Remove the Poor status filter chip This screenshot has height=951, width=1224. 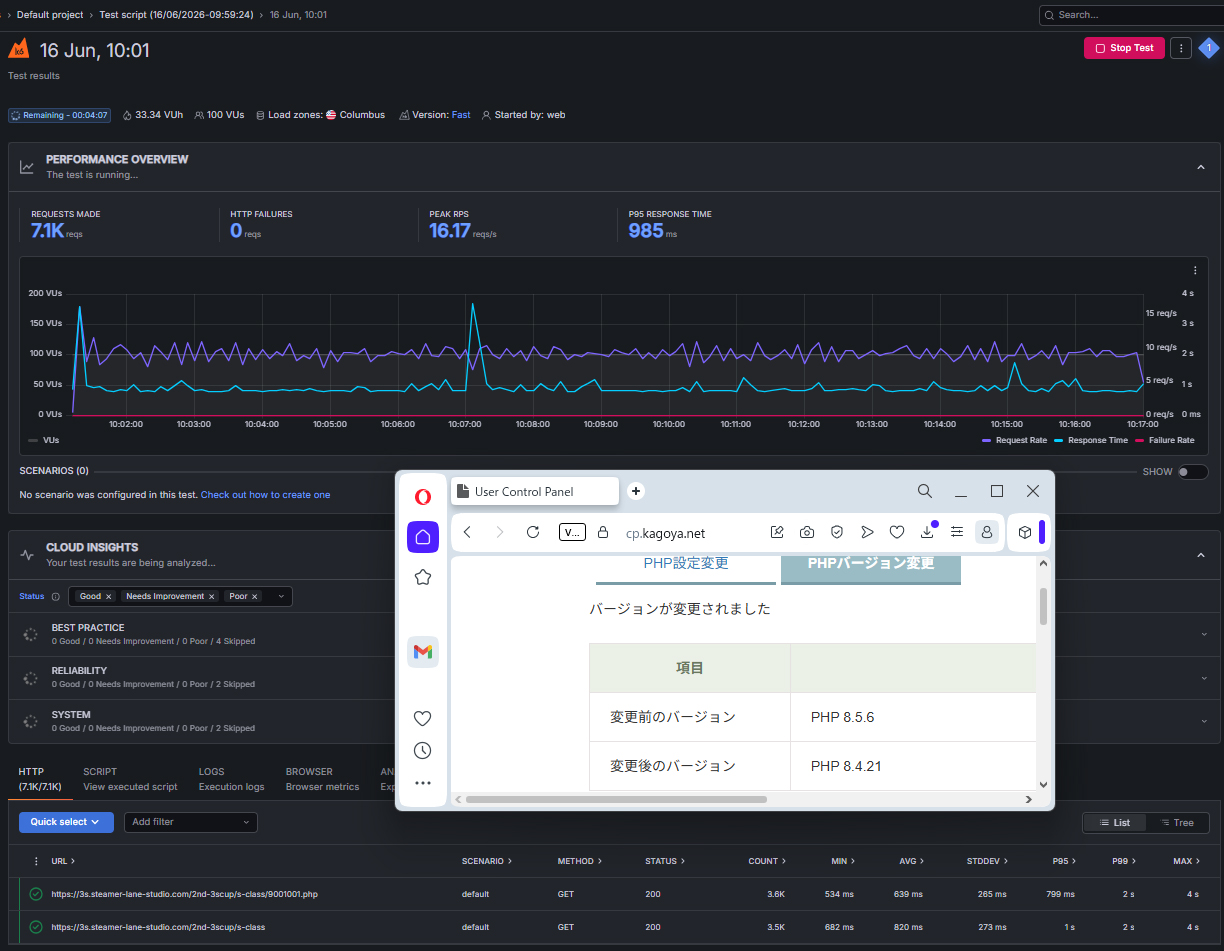click(255, 596)
